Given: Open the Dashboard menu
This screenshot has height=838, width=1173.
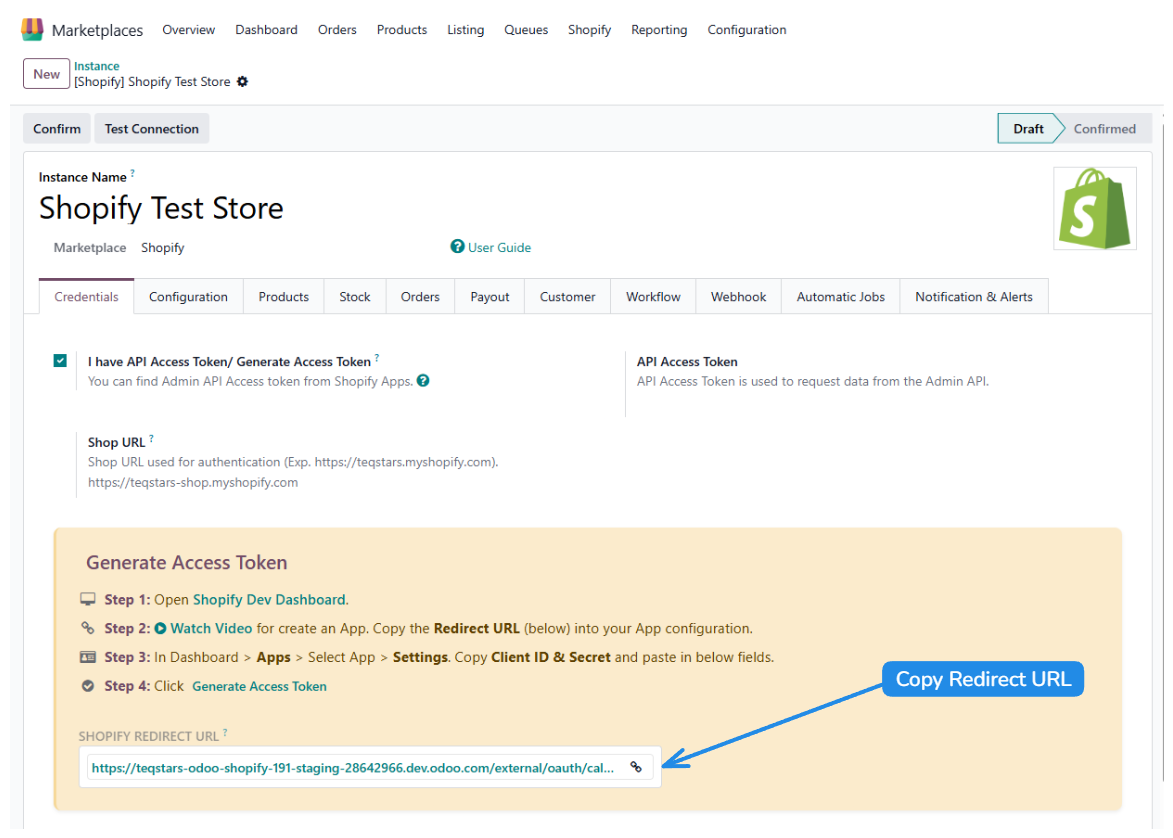Looking at the screenshot, I should coord(266,30).
